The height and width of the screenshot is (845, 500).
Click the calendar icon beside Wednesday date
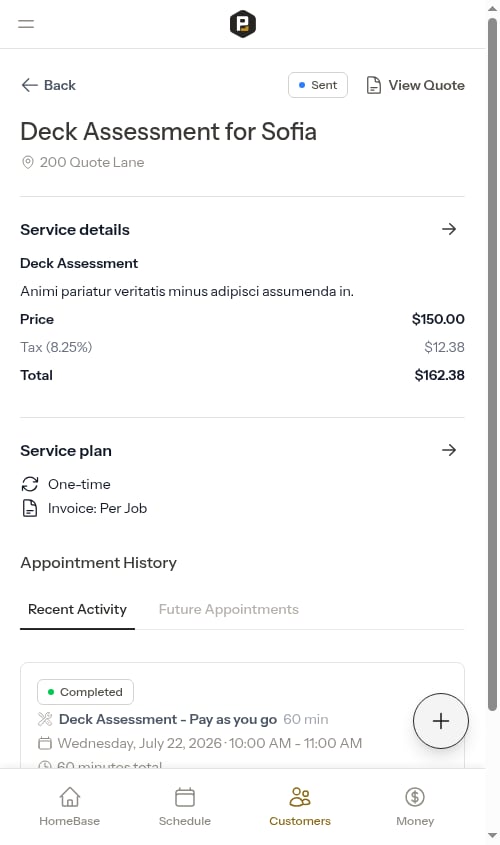45,743
